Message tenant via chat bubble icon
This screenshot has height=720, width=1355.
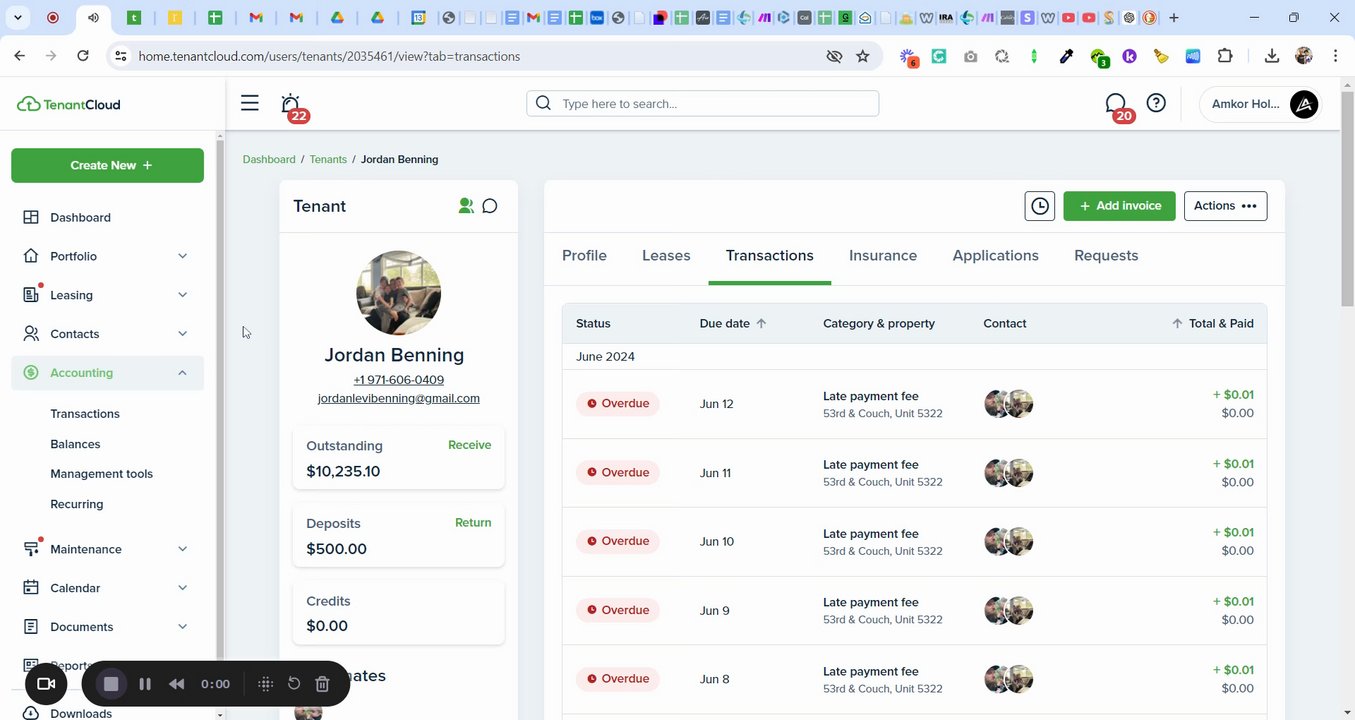pyautogui.click(x=490, y=206)
